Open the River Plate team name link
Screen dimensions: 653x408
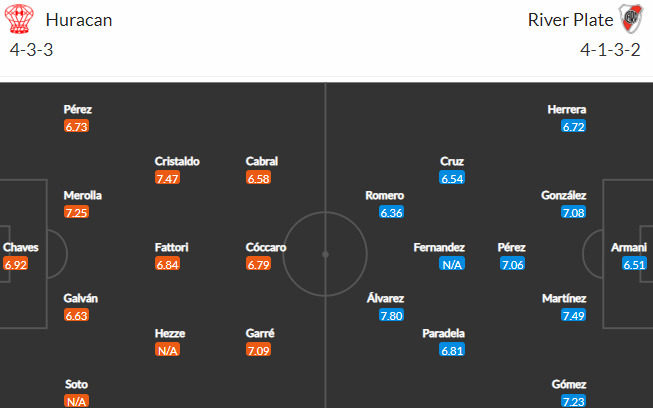coord(571,20)
